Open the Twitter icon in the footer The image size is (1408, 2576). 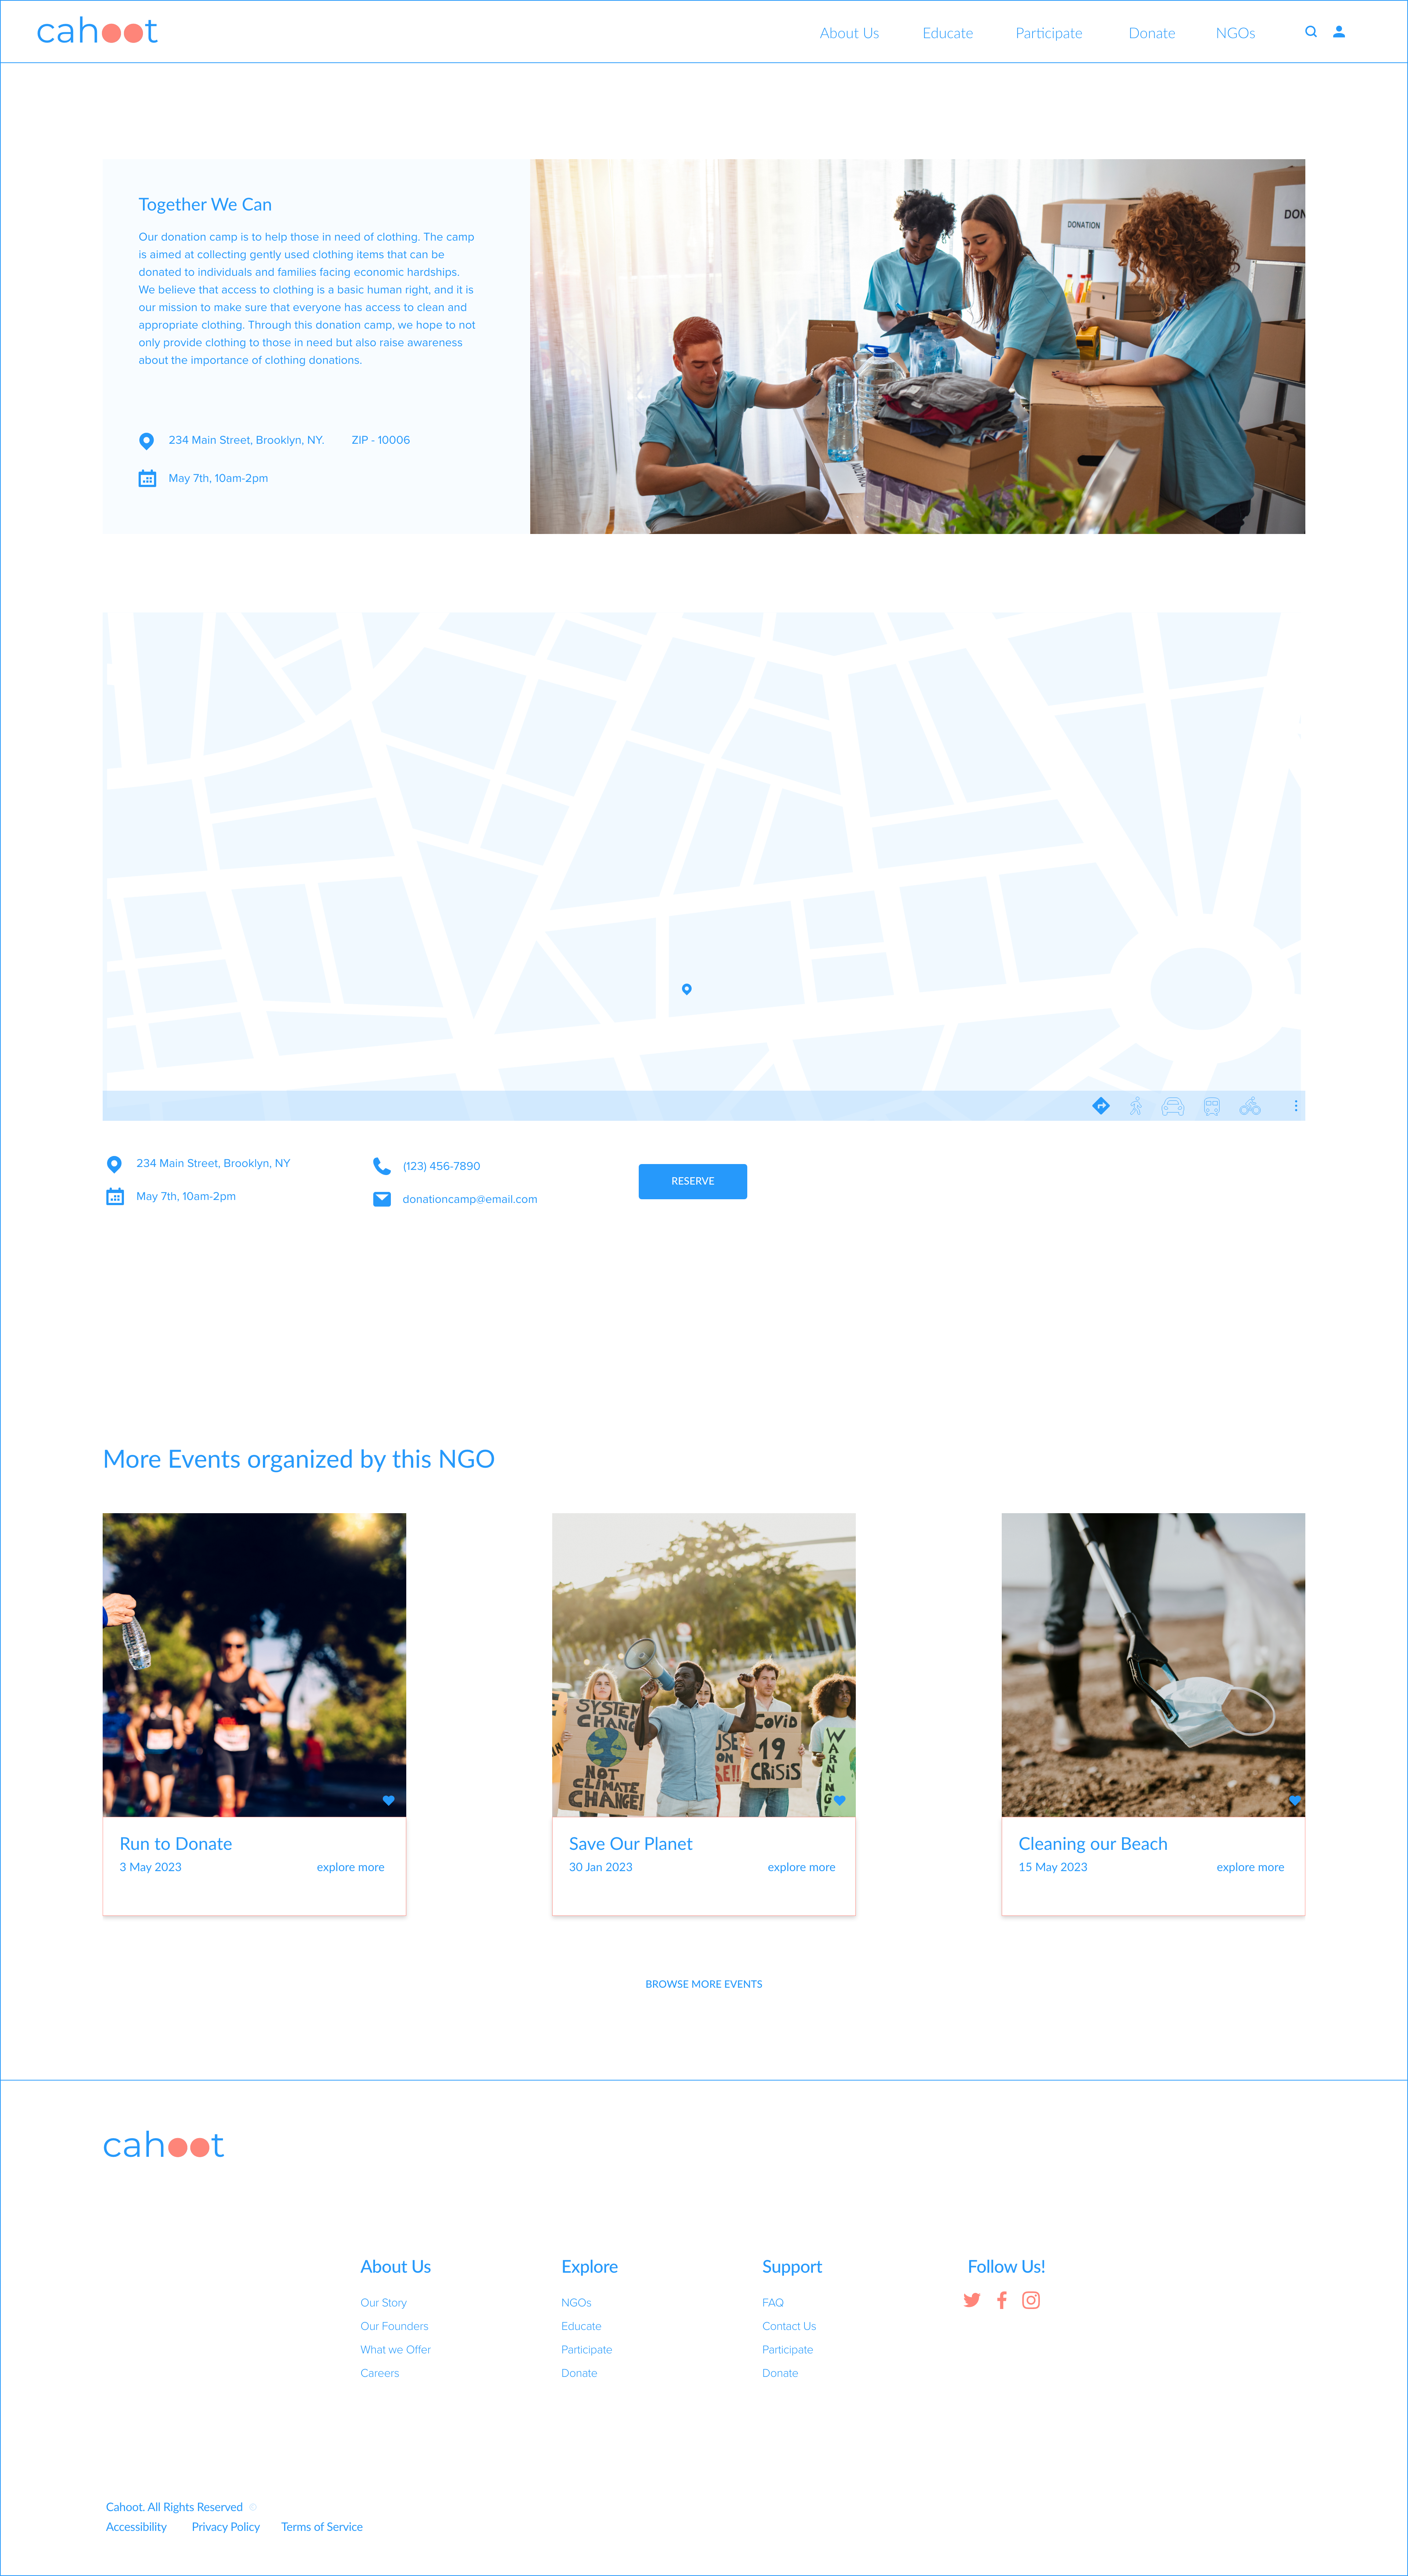(x=972, y=2300)
